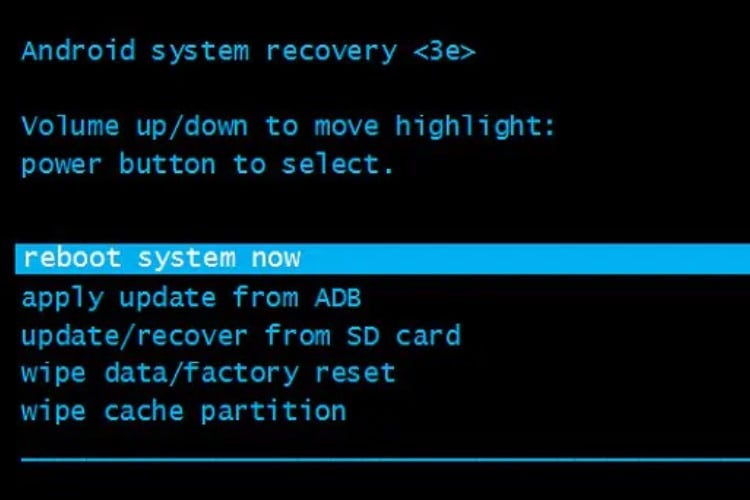
Task: Click the word factory in reset option
Action: pyautogui.click(x=241, y=373)
